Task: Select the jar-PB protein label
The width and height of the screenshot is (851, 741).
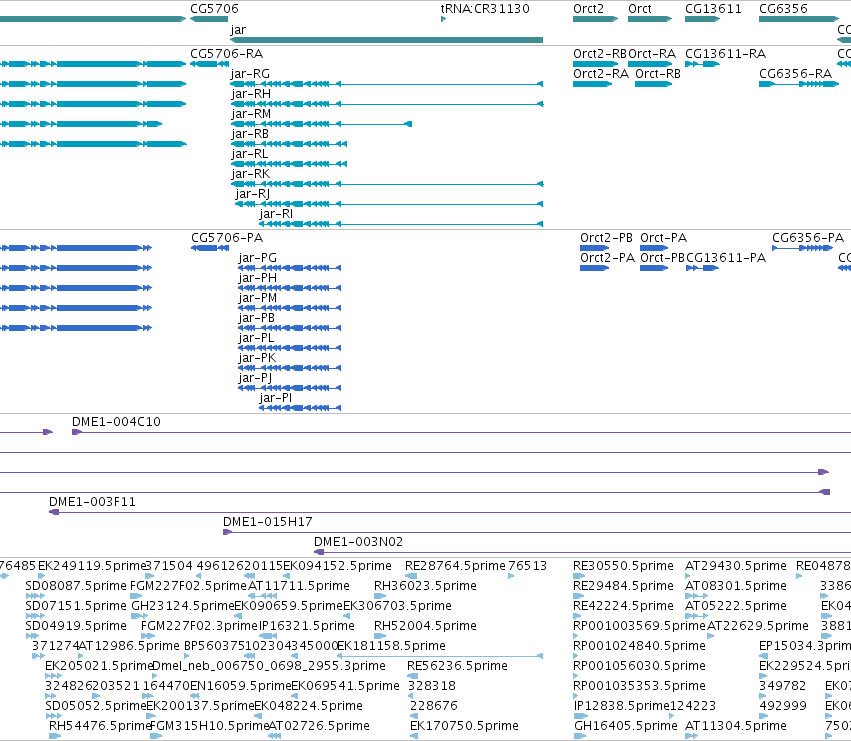Action: 256,318
